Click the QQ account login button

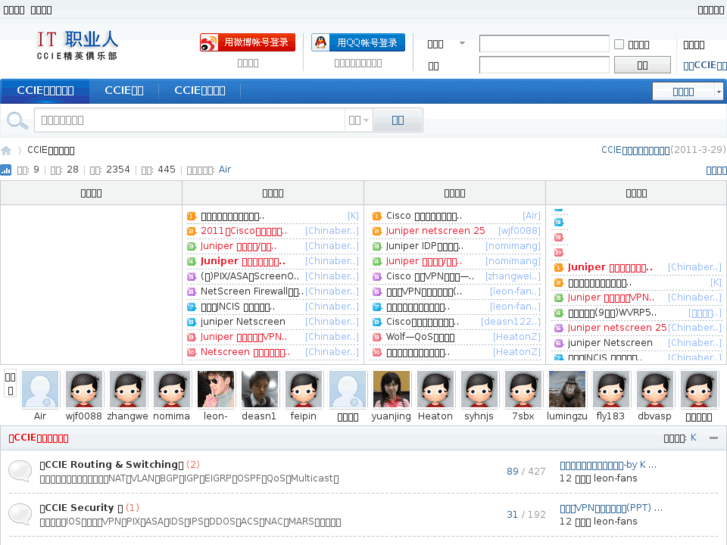[358, 42]
